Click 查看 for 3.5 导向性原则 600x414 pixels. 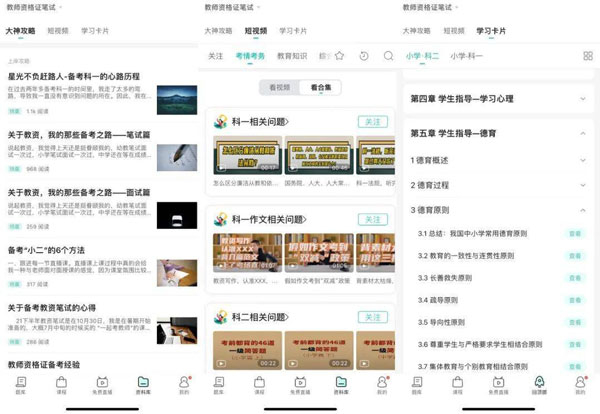click(x=575, y=322)
